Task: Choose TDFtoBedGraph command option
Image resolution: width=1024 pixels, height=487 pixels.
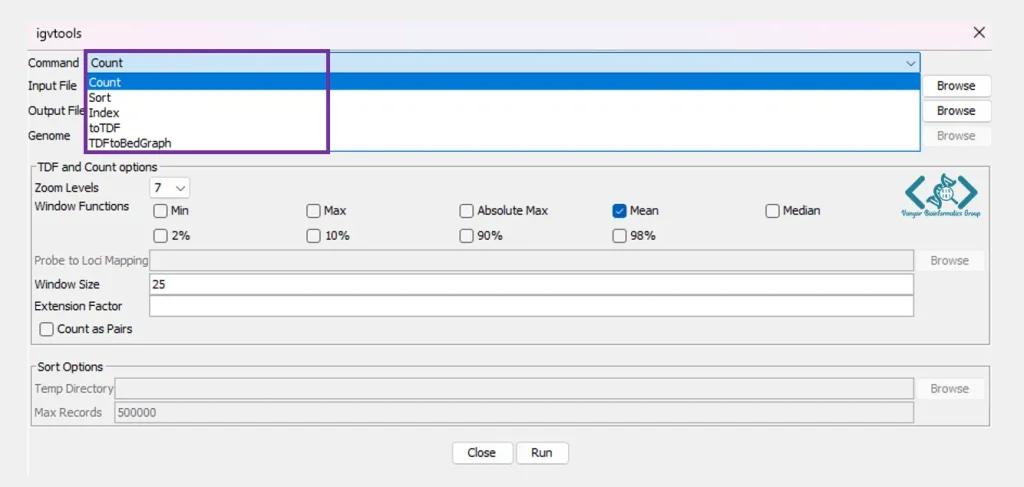Action: (503, 143)
